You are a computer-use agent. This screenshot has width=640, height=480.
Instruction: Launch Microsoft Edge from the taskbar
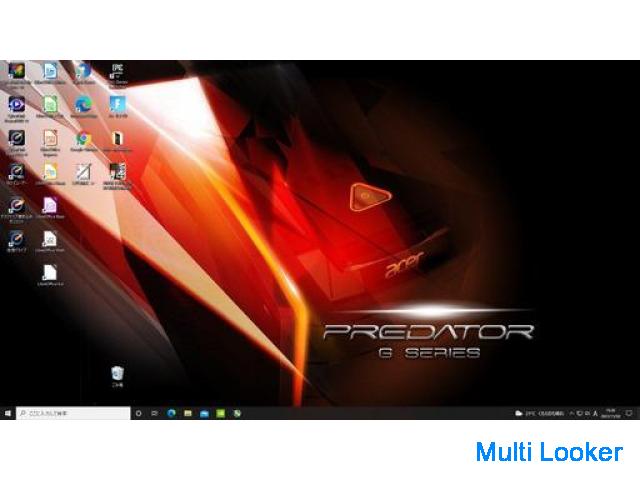(172, 412)
